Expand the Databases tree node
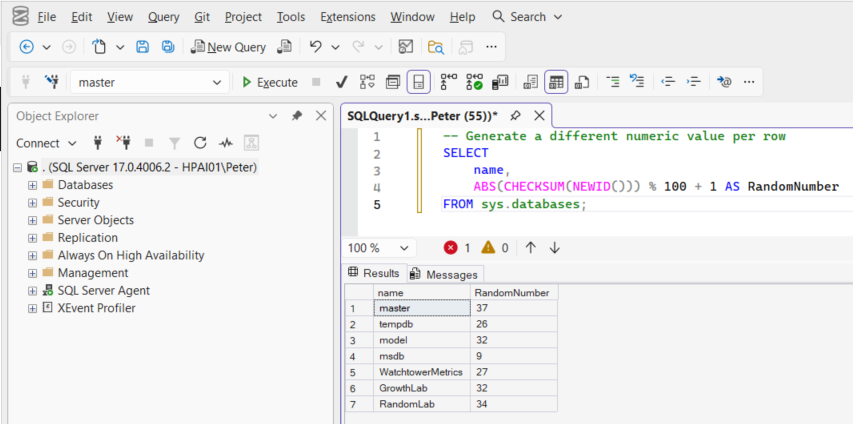The height and width of the screenshot is (424, 853). coord(32,185)
